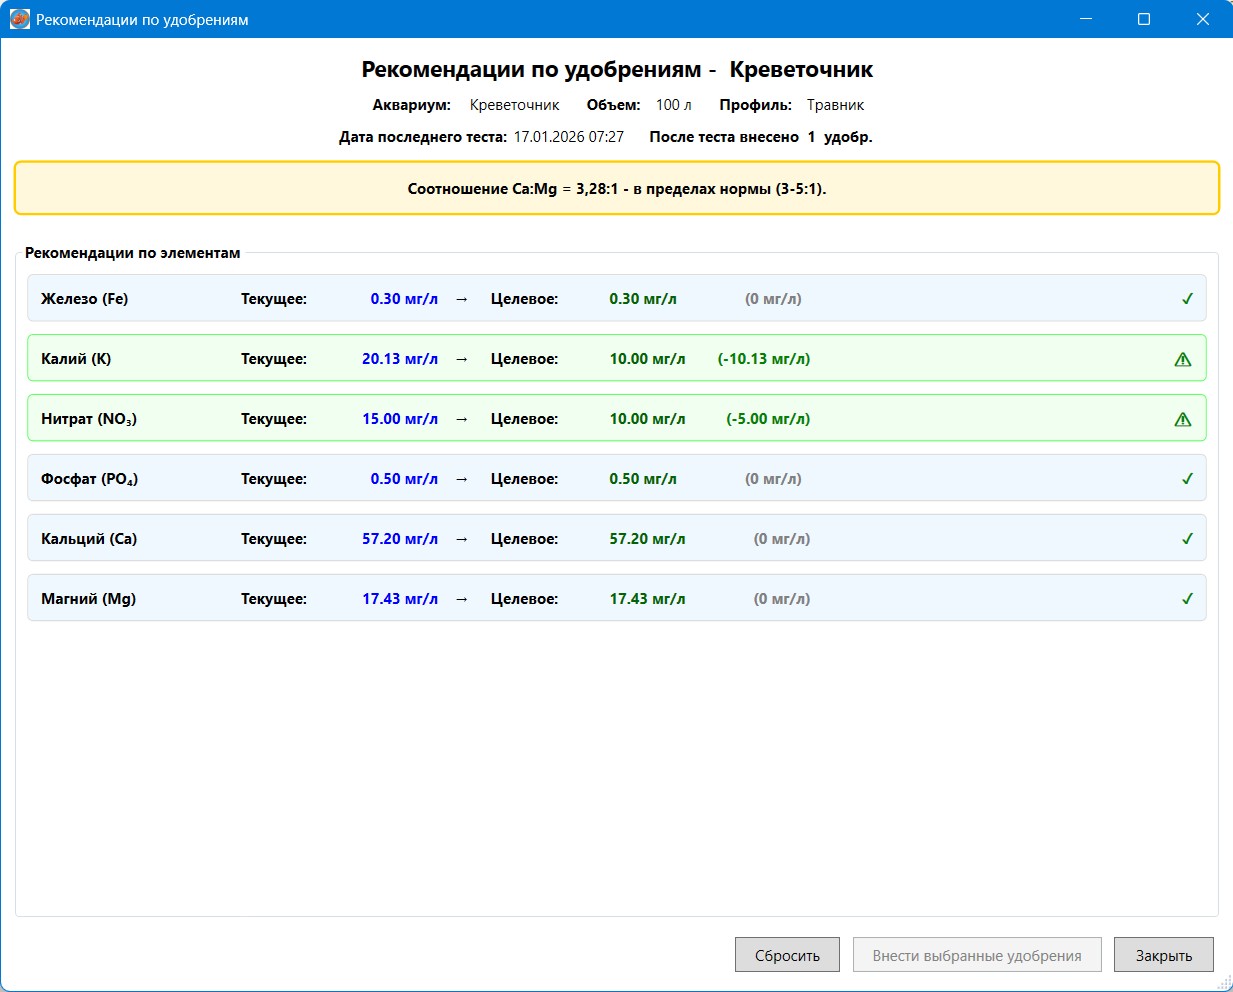Click the app icon in the title bar
Viewport: 1233px width, 992px height.
(x=19, y=19)
